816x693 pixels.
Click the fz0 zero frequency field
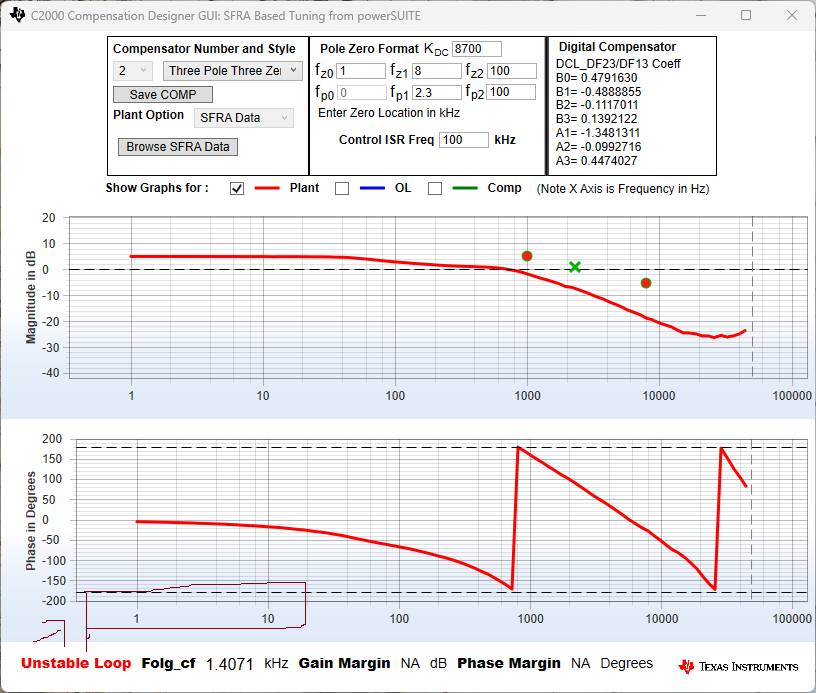click(361, 71)
